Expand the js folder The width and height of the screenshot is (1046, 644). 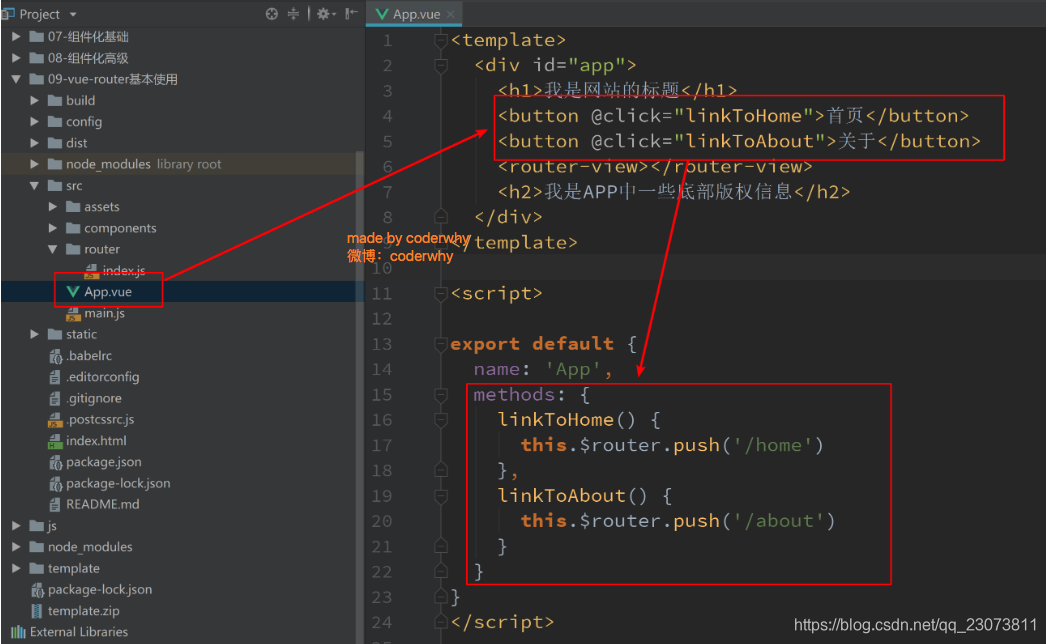click(16, 526)
